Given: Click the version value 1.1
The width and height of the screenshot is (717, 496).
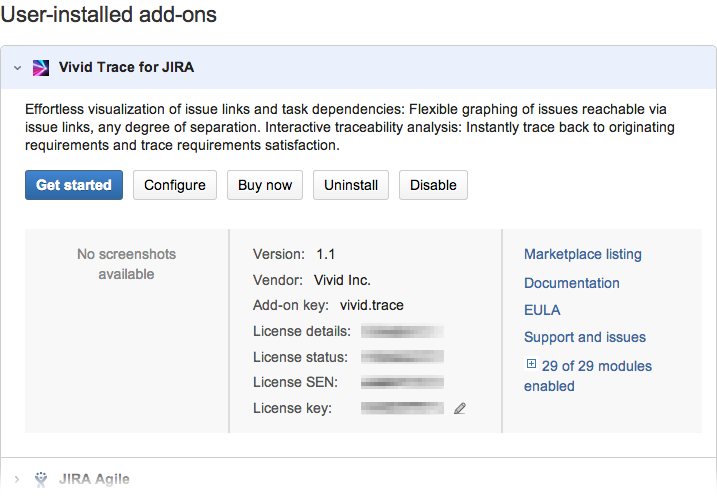Looking at the screenshot, I should (326, 254).
